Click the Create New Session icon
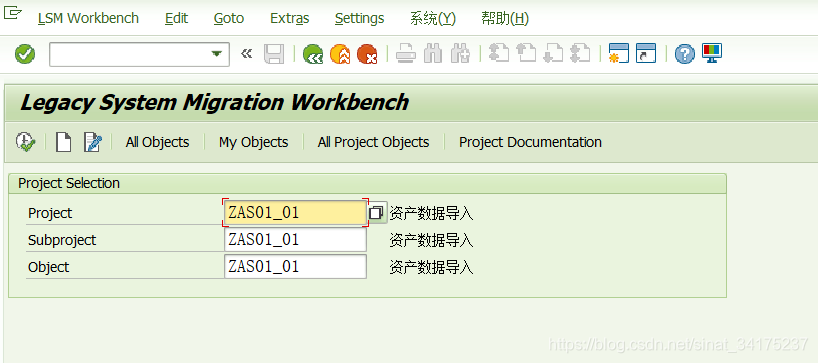 click(619, 53)
